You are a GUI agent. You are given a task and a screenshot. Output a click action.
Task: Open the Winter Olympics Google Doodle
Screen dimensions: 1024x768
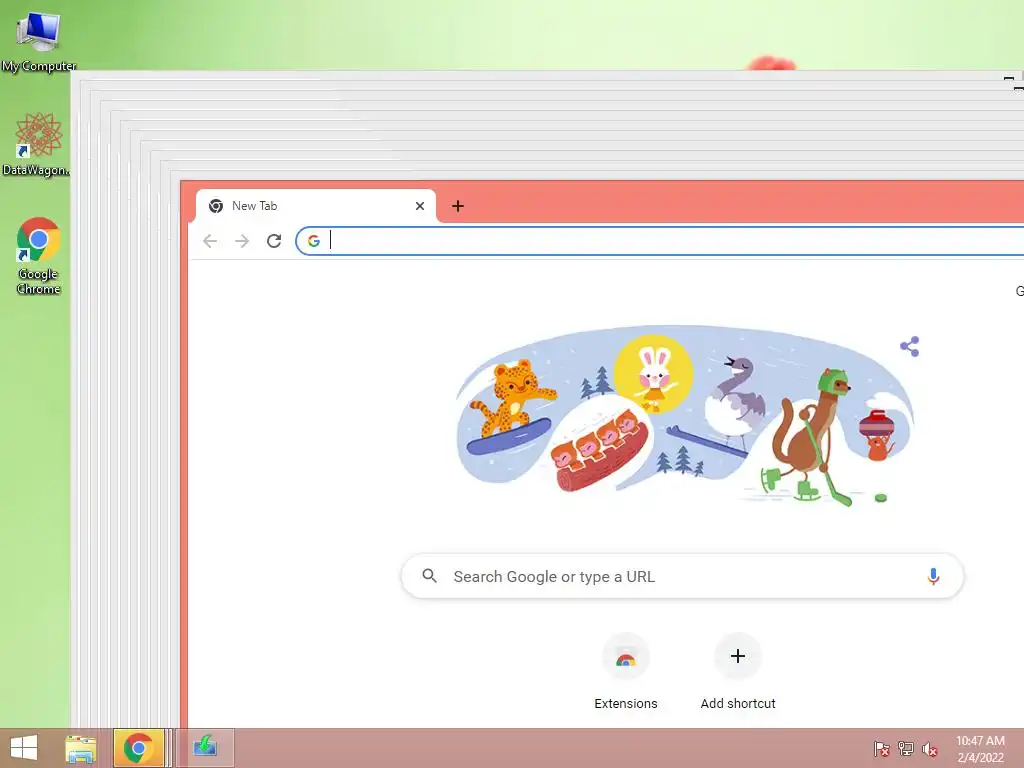[x=683, y=416]
